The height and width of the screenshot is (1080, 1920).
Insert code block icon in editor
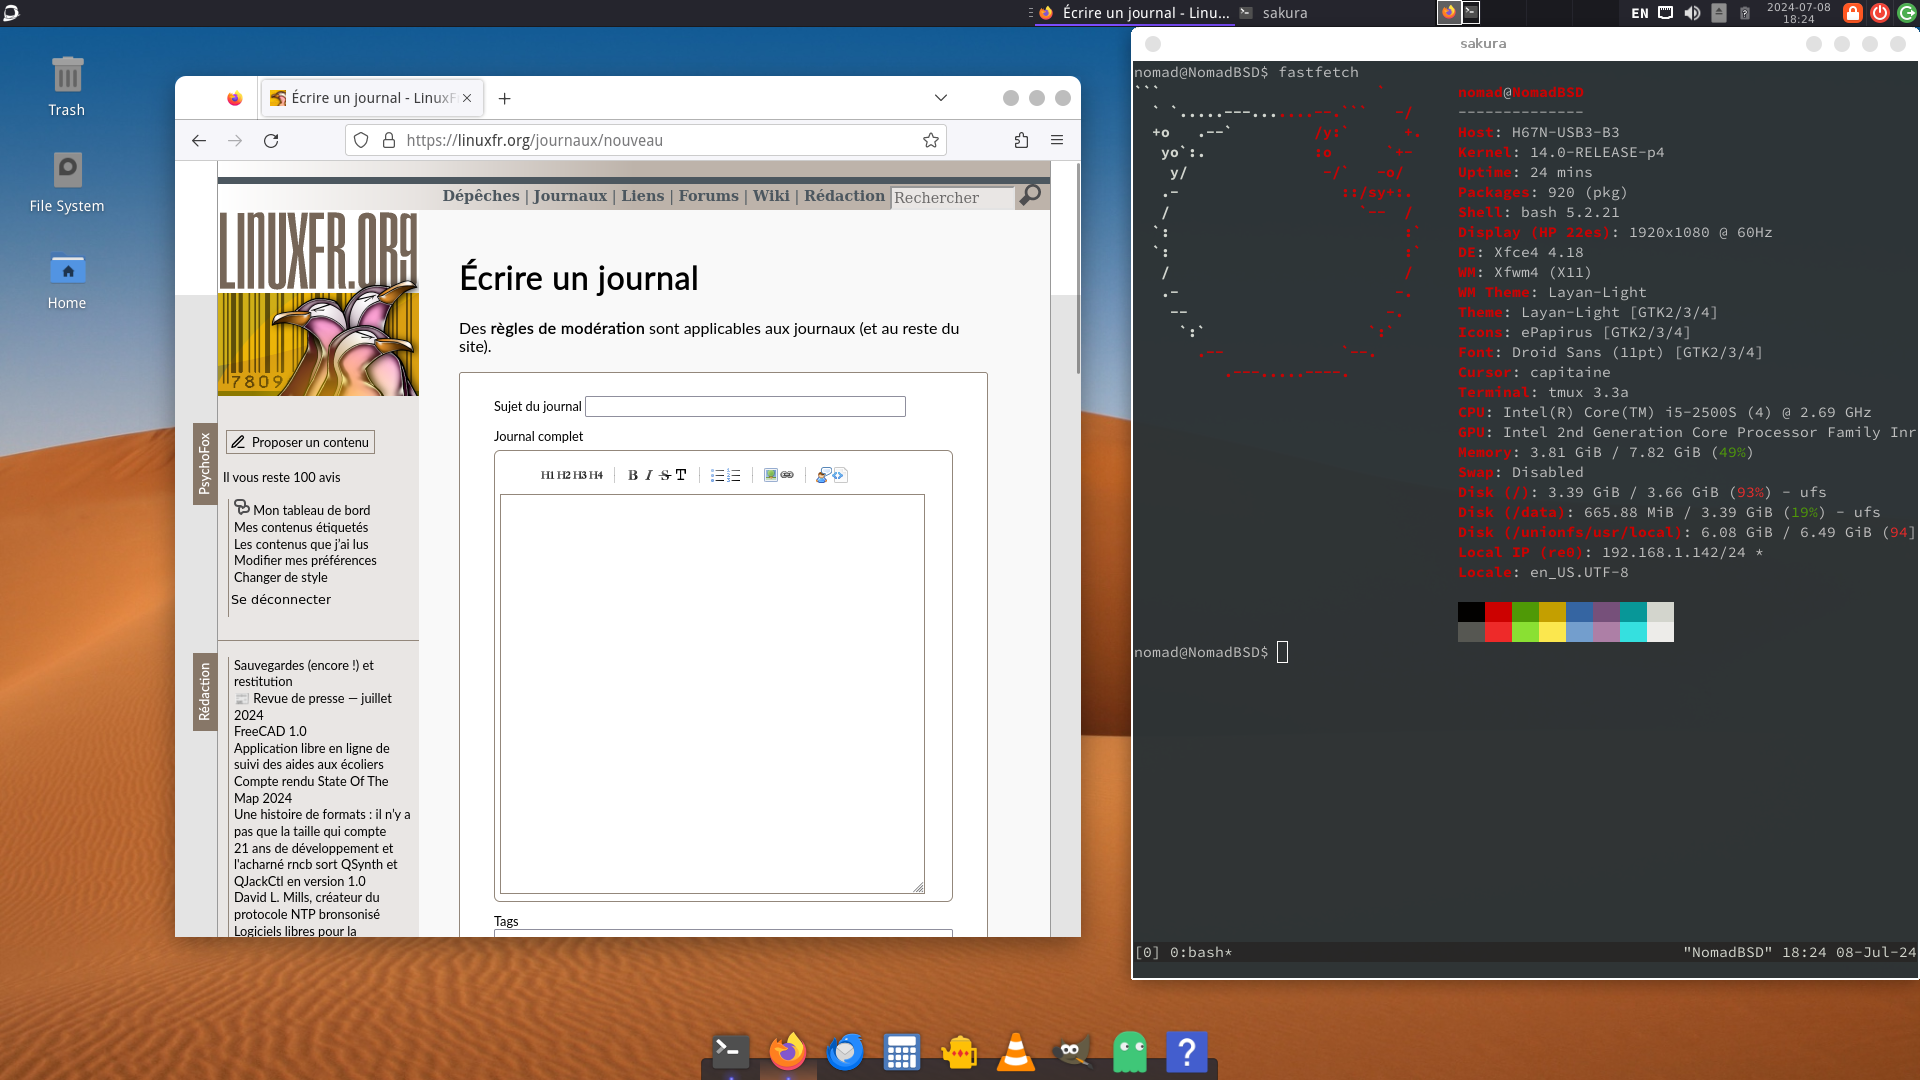coord(839,475)
